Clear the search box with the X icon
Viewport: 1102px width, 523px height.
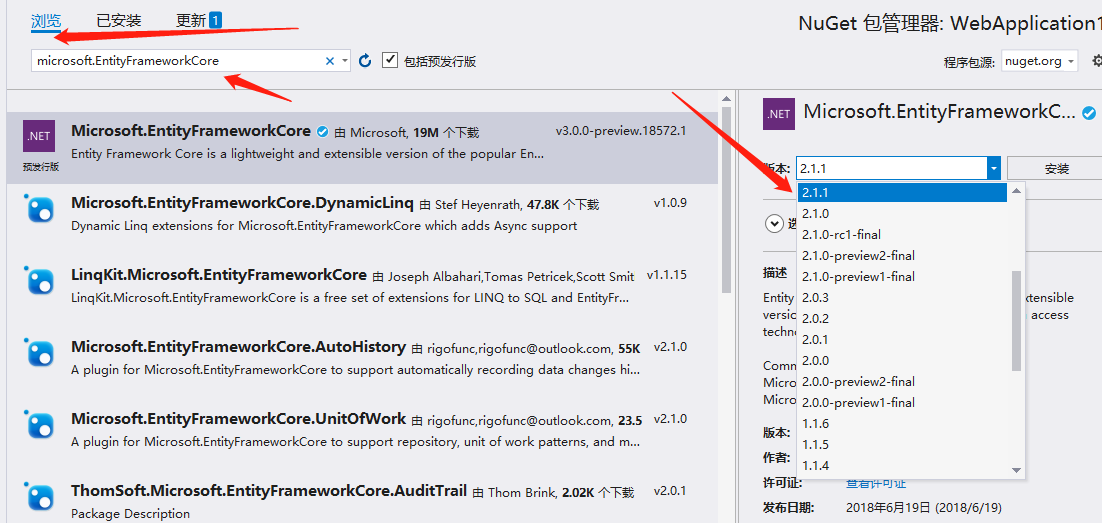pyautogui.click(x=330, y=61)
